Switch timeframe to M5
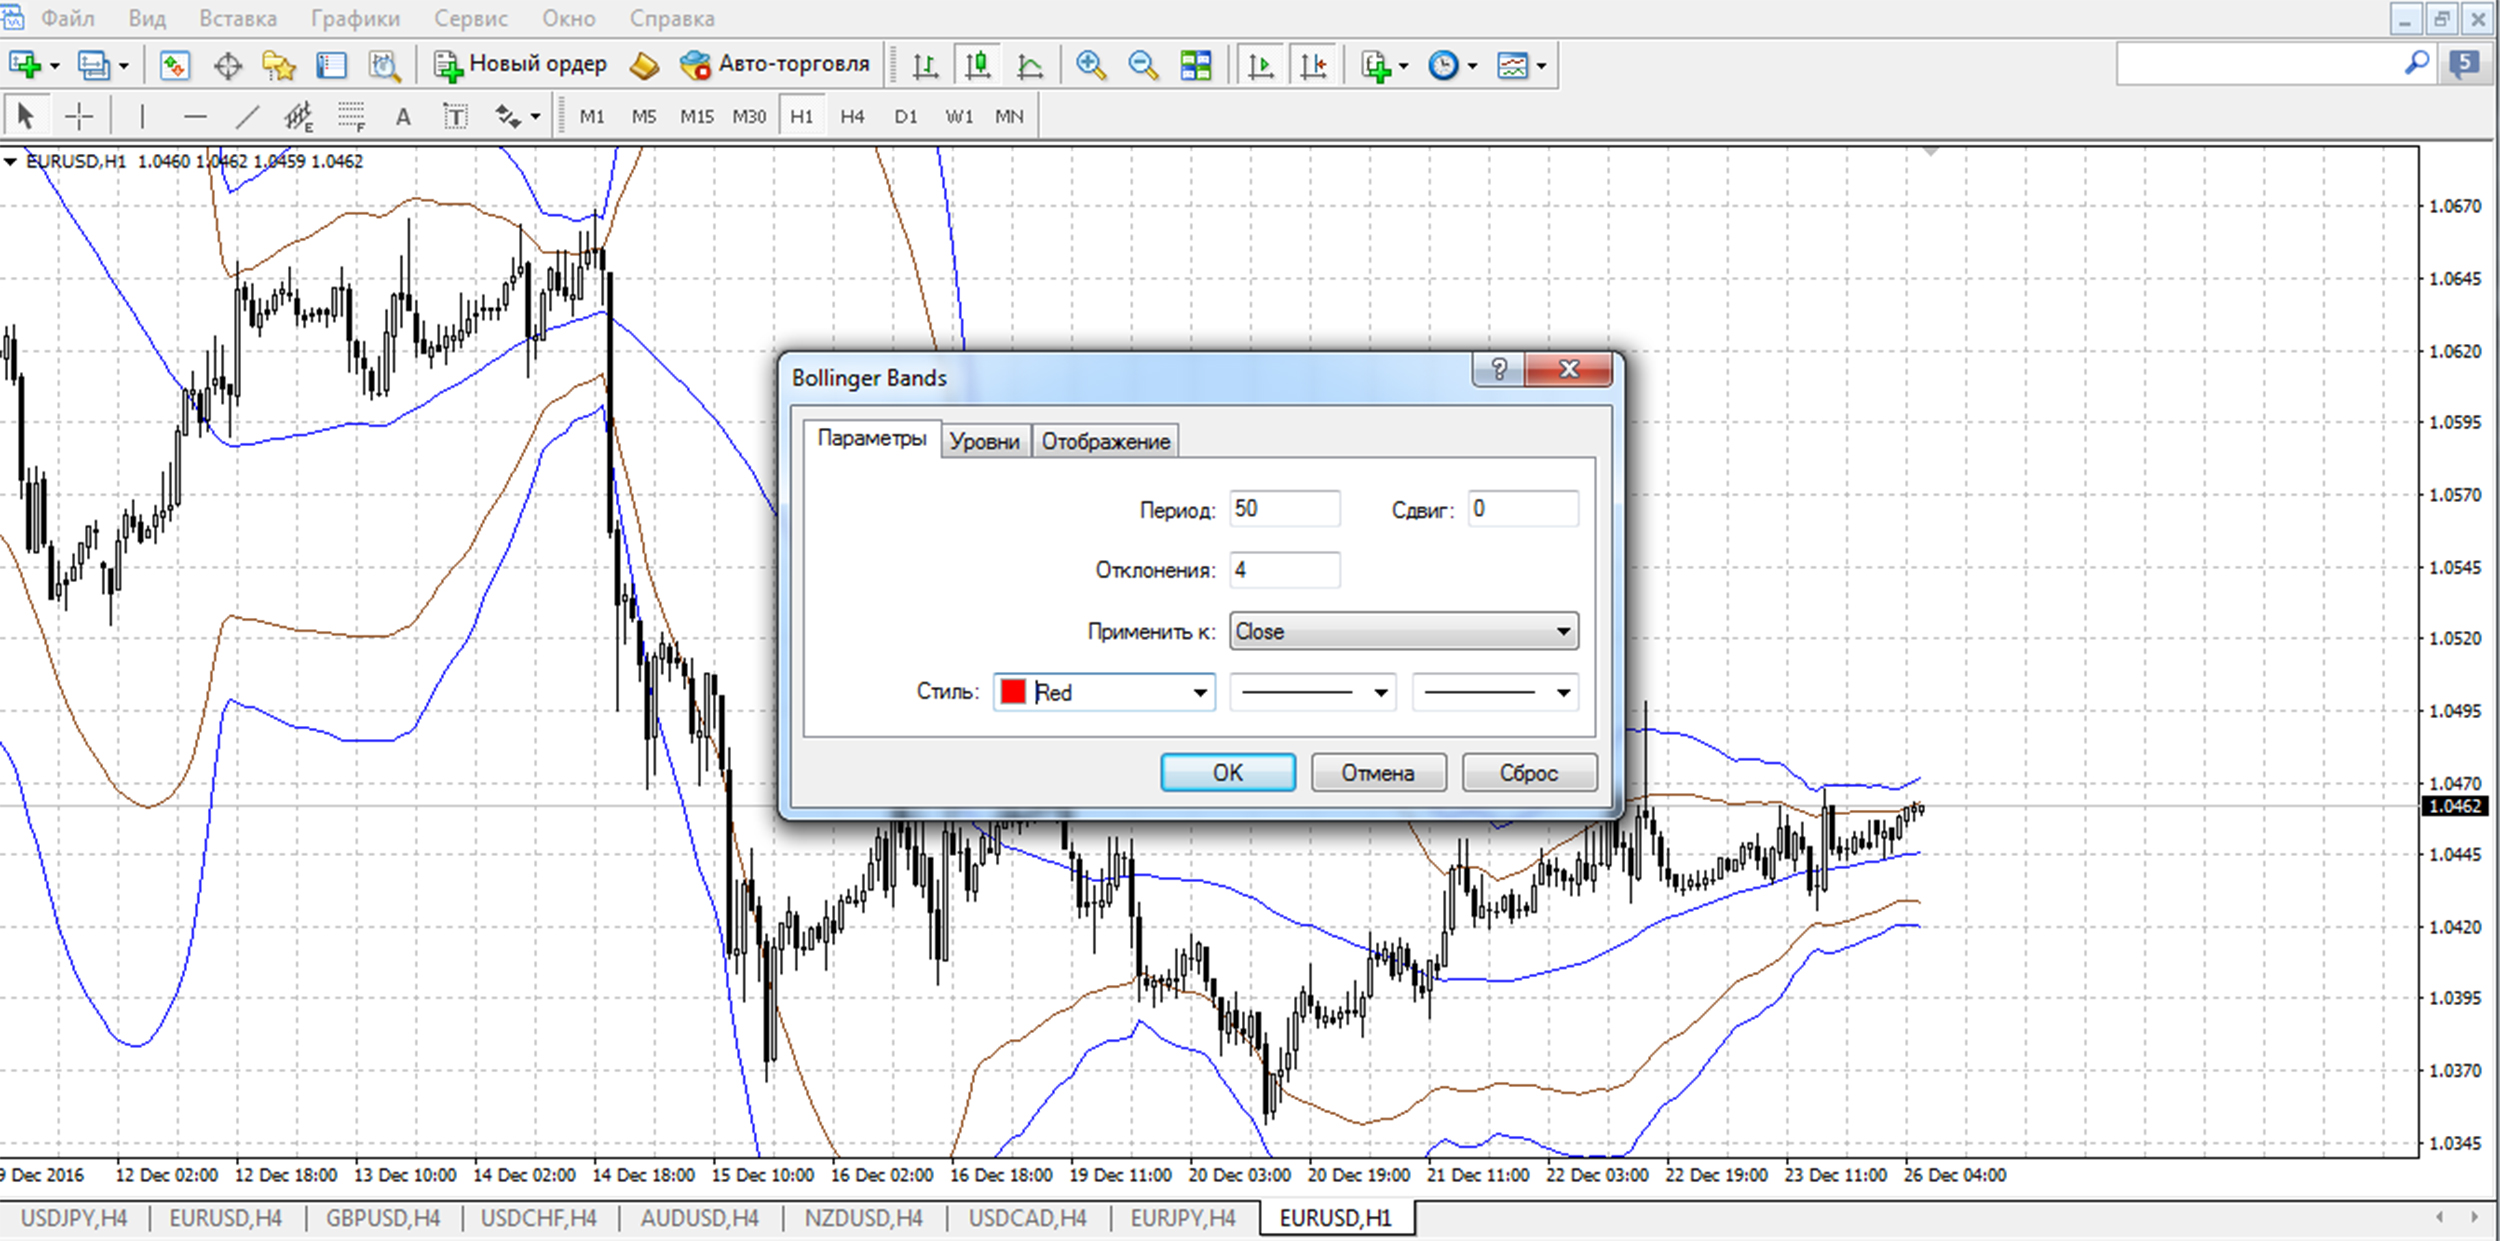 pyautogui.click(x=644, y=117)
